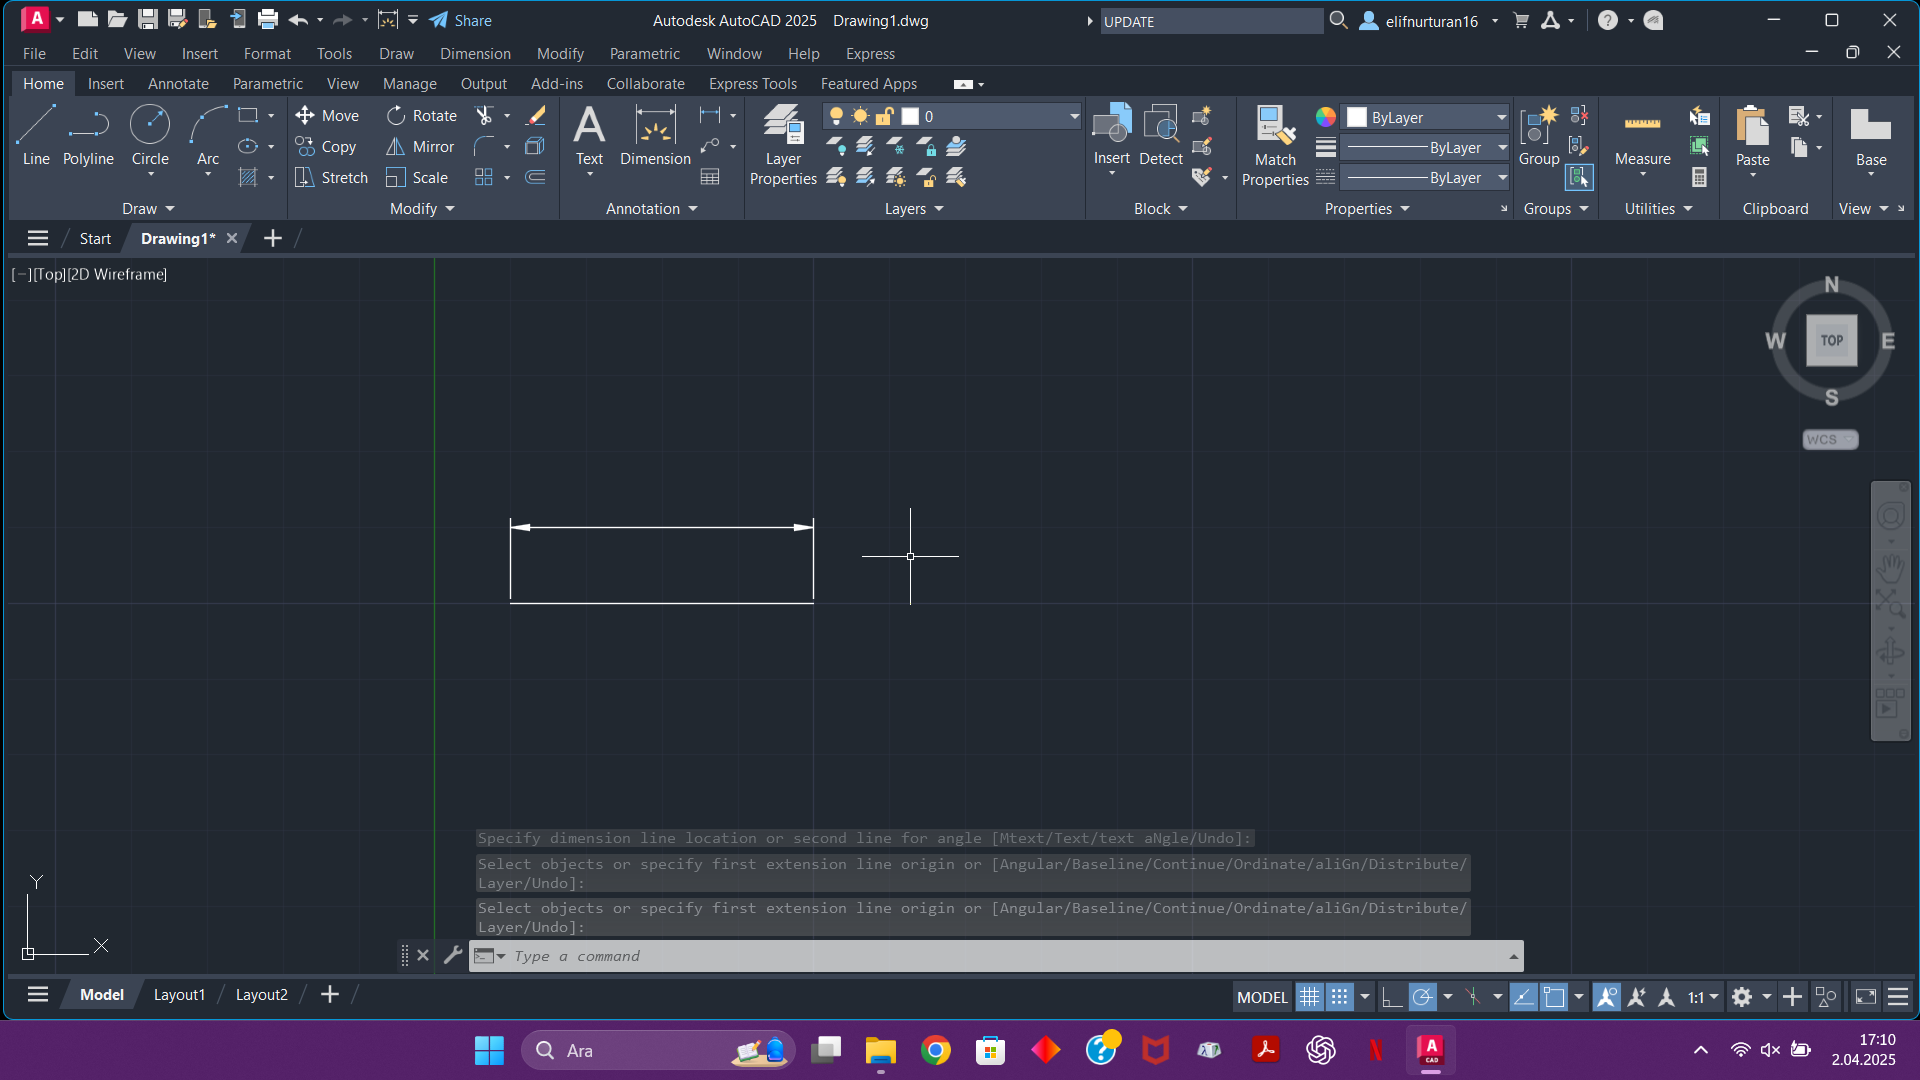The height and width of the screenshot is (1080, 1920).
Task: Open the Dimension menu in the menu bar
Action: click(475, 54)
